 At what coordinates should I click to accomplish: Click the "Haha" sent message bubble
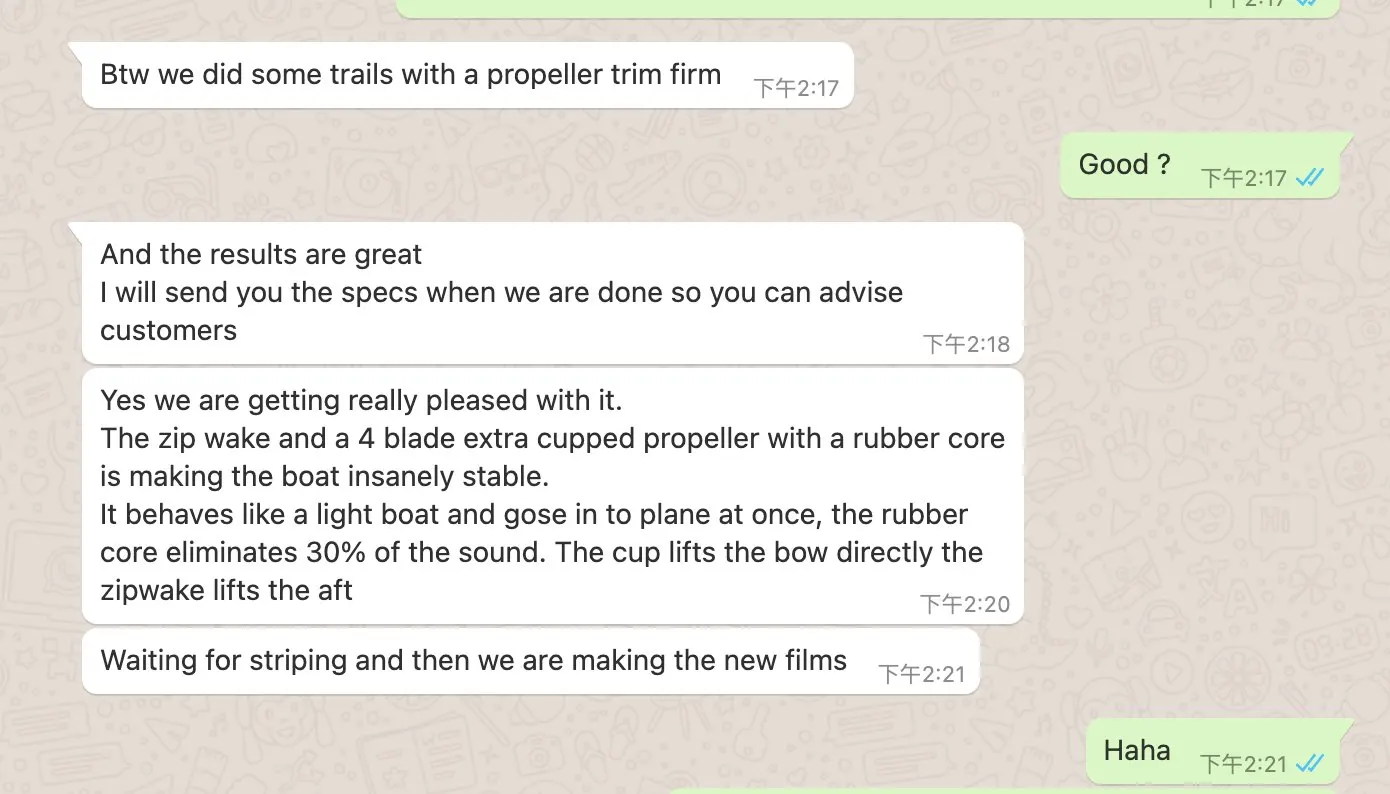[1137, 751]
